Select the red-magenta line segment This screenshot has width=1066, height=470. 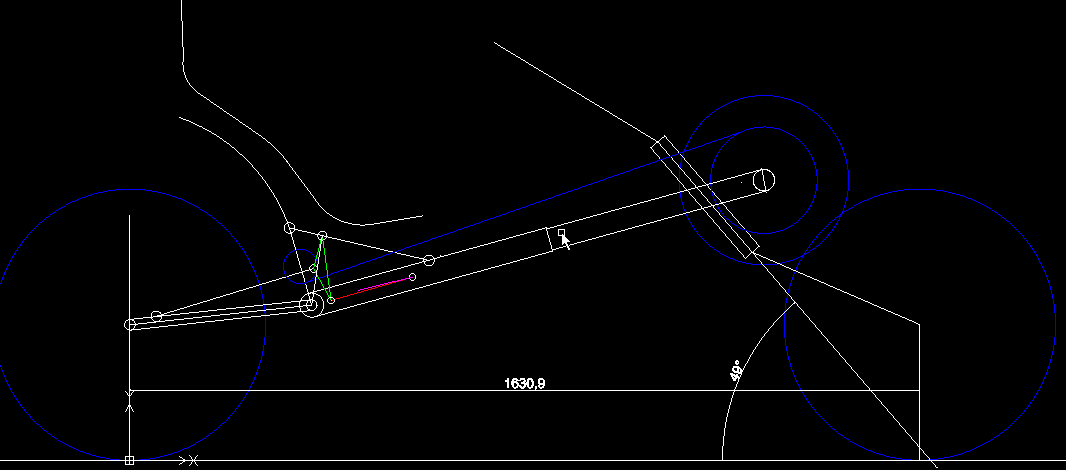click(x=372, y=288)
